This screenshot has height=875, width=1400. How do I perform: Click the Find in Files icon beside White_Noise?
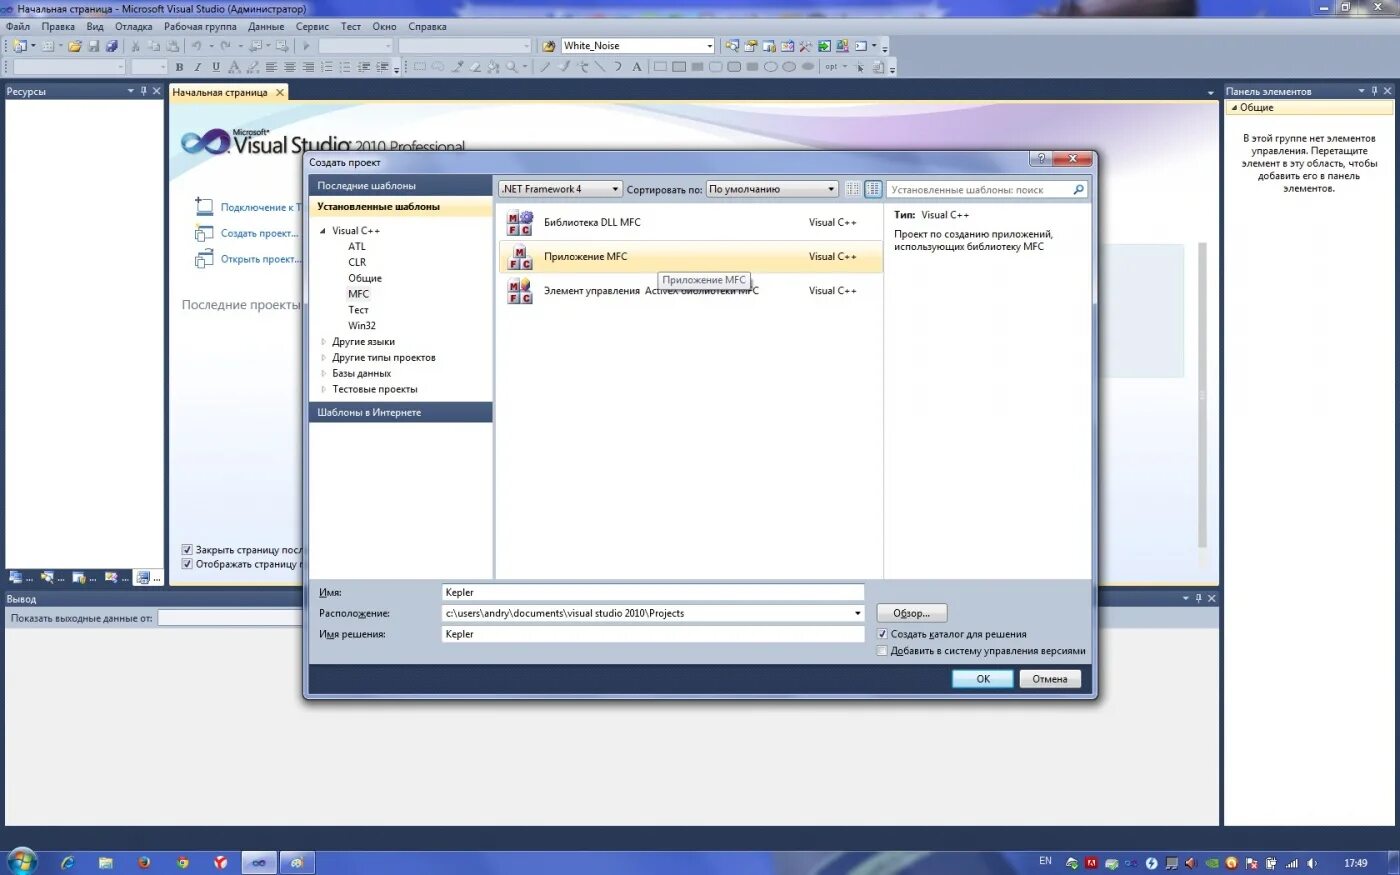pos(549,46)
